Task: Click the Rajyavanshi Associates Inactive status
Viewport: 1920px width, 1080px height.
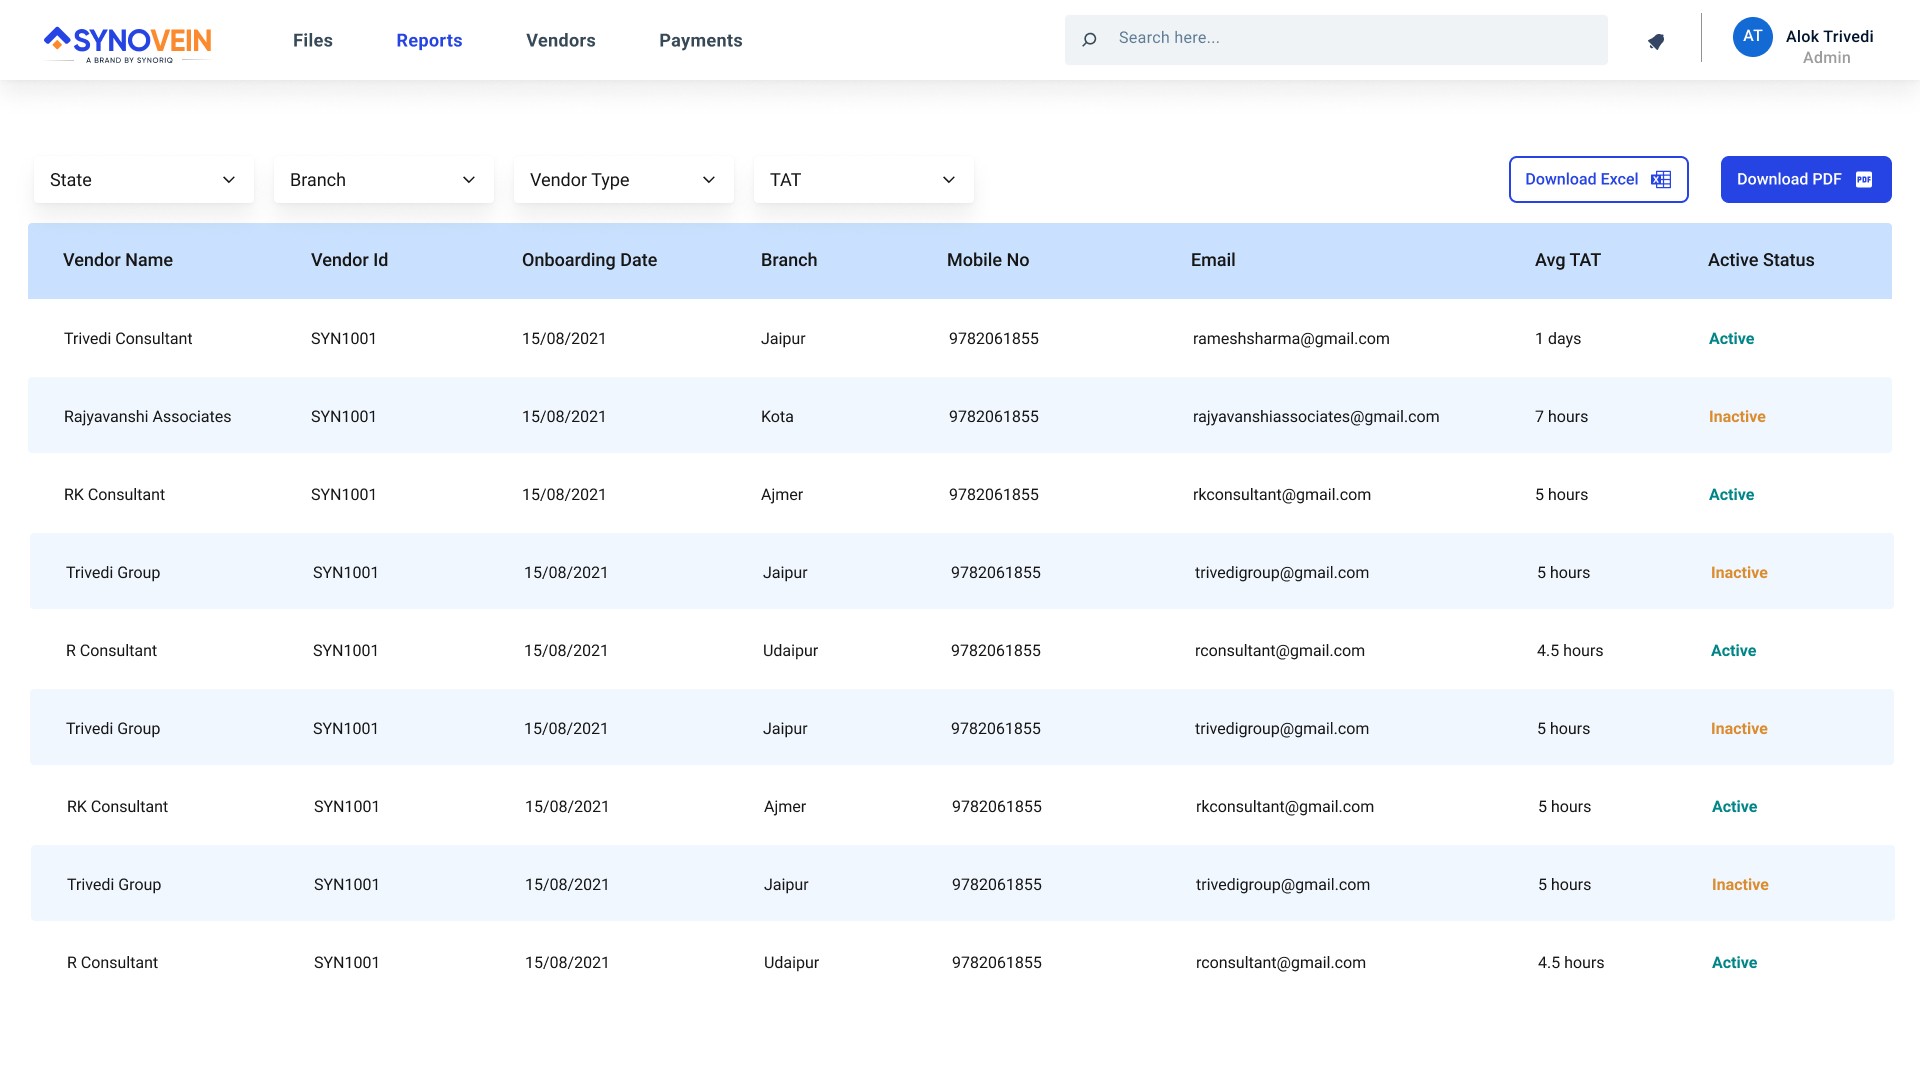Action: [x=1736, y=417]
